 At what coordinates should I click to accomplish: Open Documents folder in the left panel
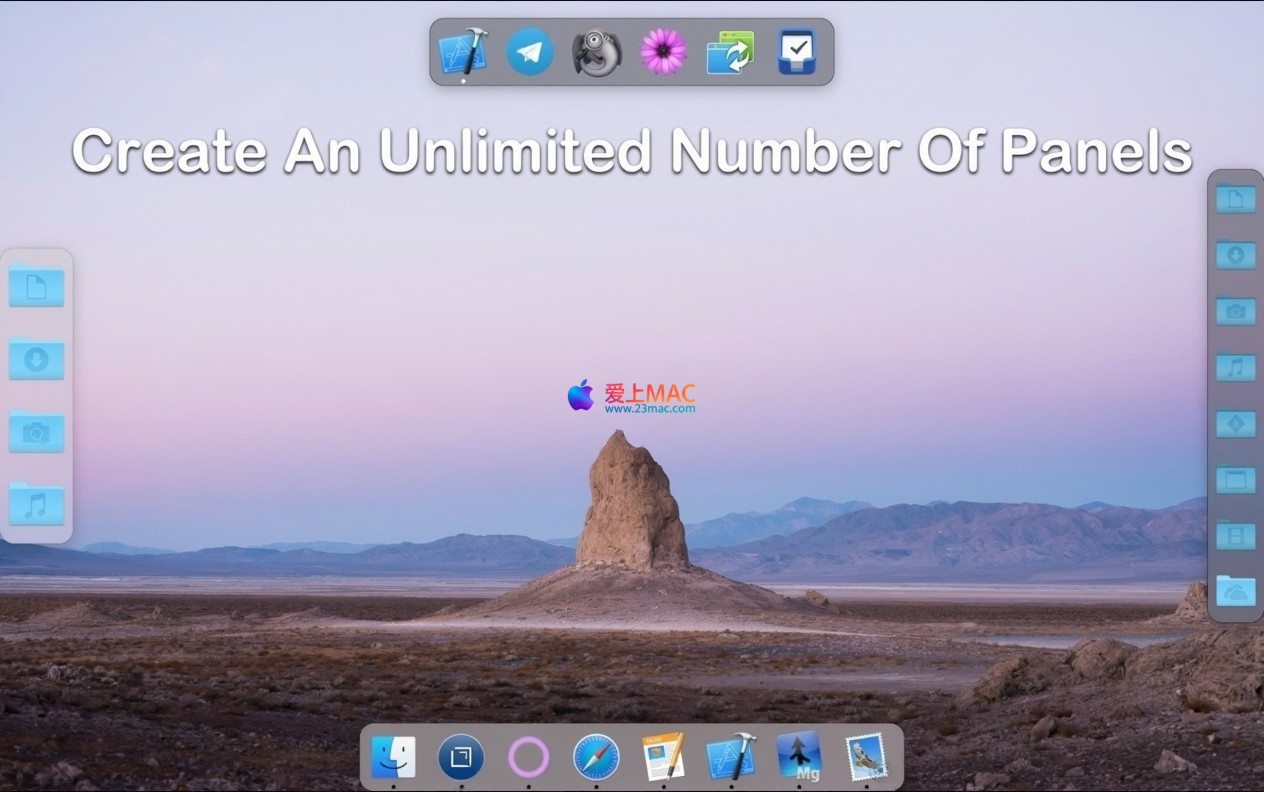pyautogui.click(x=37, y=286)
